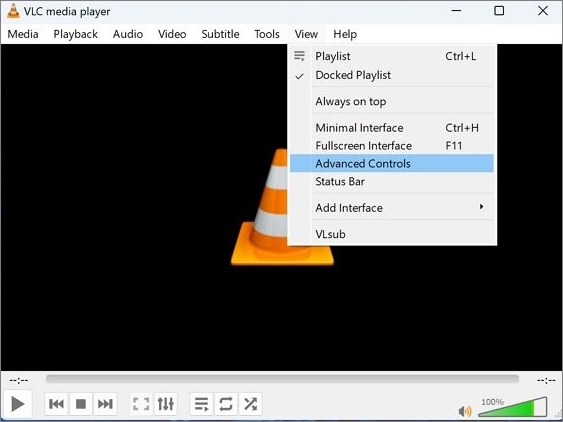
Task: Mute audio using the speaker icon
Action: (x=465, y=411)
